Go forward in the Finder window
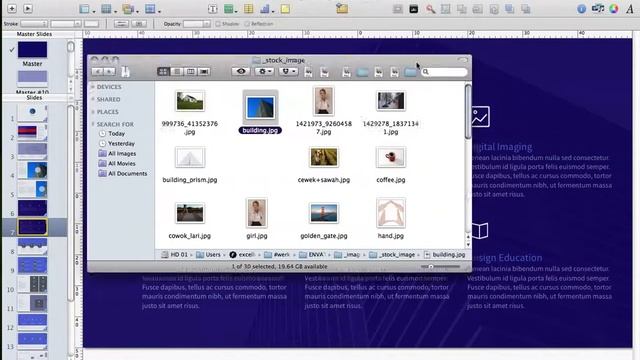This screenshot has height=360, width=640. point(109,71)
